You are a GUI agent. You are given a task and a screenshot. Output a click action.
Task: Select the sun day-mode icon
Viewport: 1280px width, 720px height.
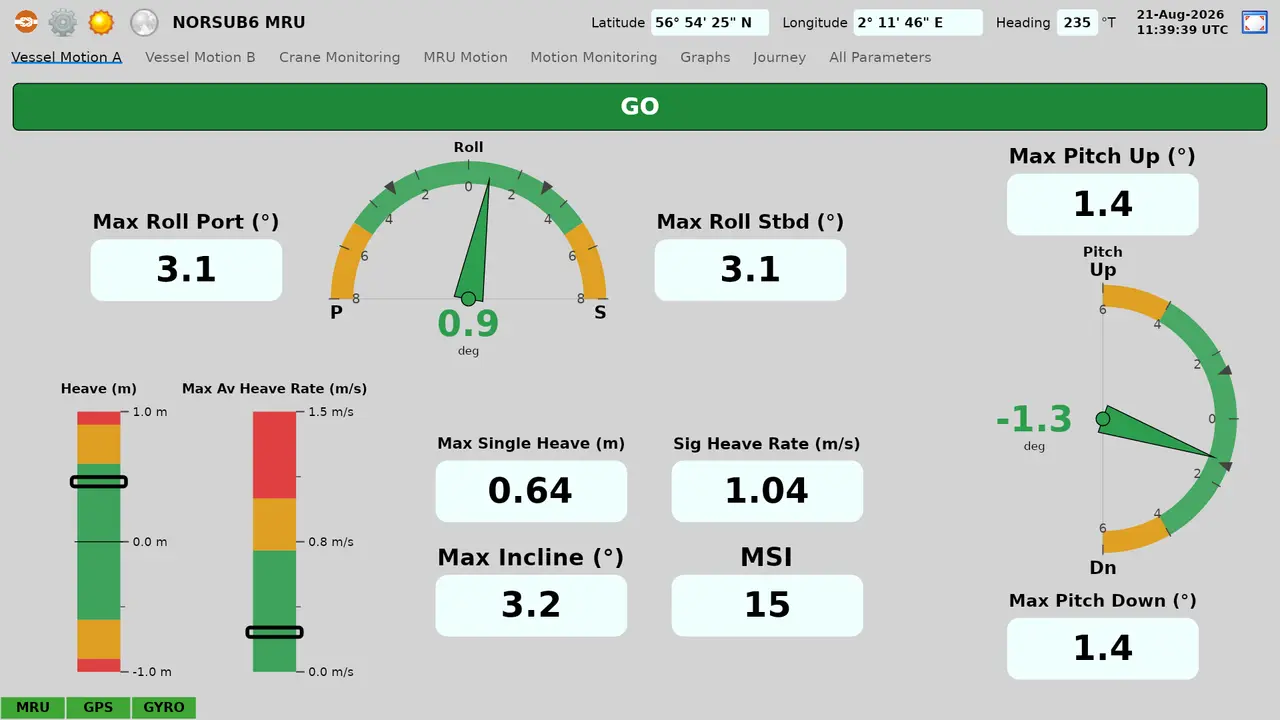pos(101,22)
